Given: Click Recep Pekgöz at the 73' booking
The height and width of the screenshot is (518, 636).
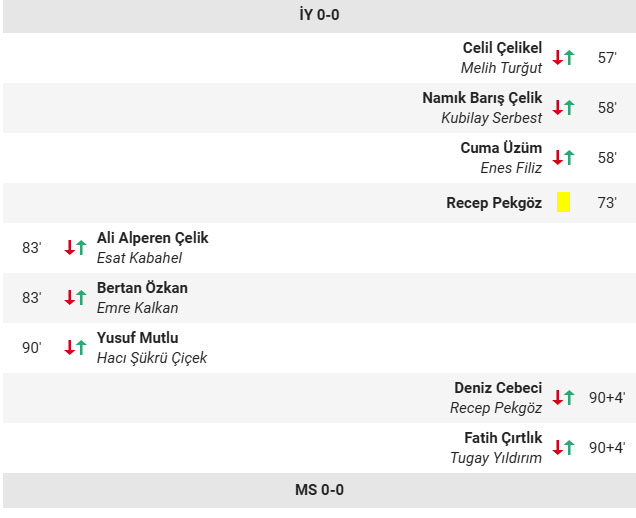Looking at the screenshot, I should pyautogui.click(x=494, y=203).
